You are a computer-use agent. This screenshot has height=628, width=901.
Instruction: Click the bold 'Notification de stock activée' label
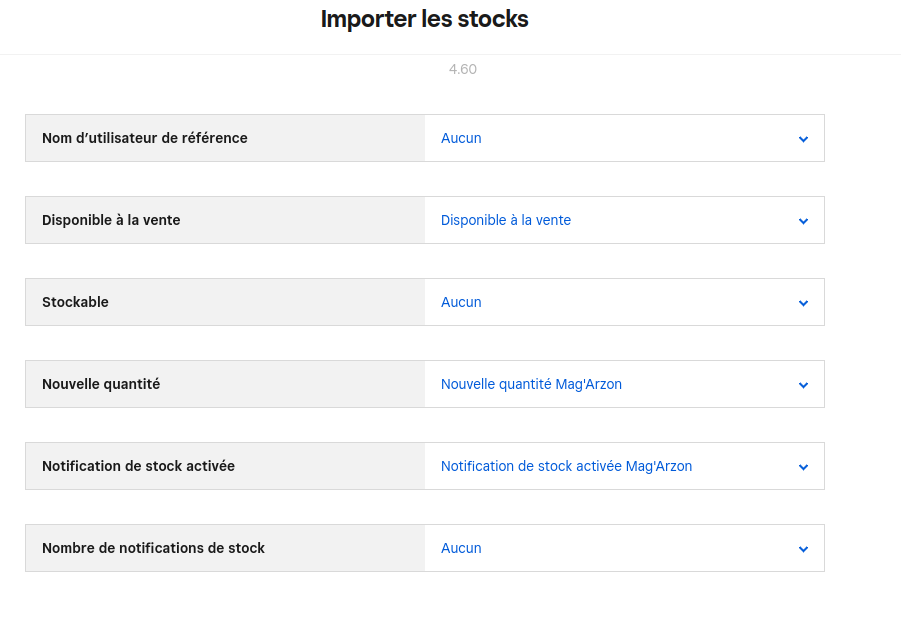pos(138,466)
